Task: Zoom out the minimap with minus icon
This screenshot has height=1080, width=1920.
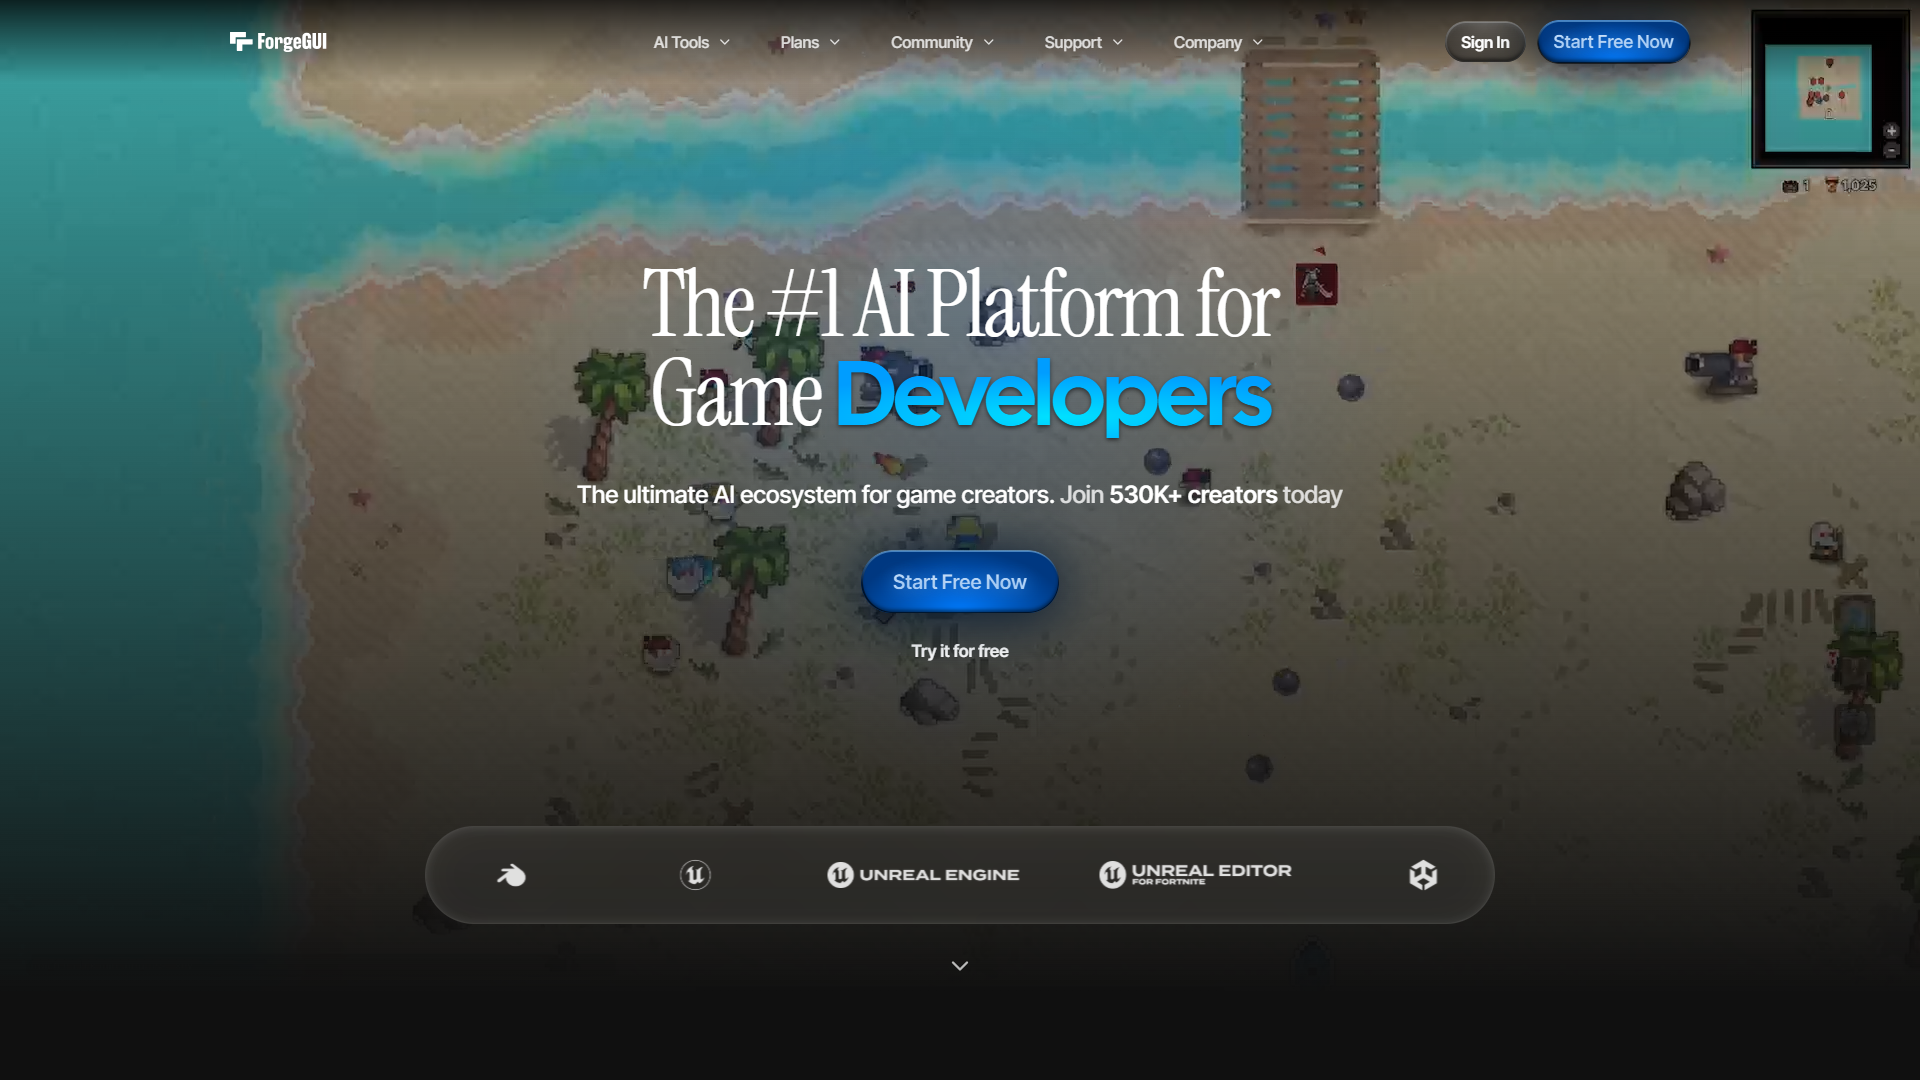Action: tap(1891, 151)
